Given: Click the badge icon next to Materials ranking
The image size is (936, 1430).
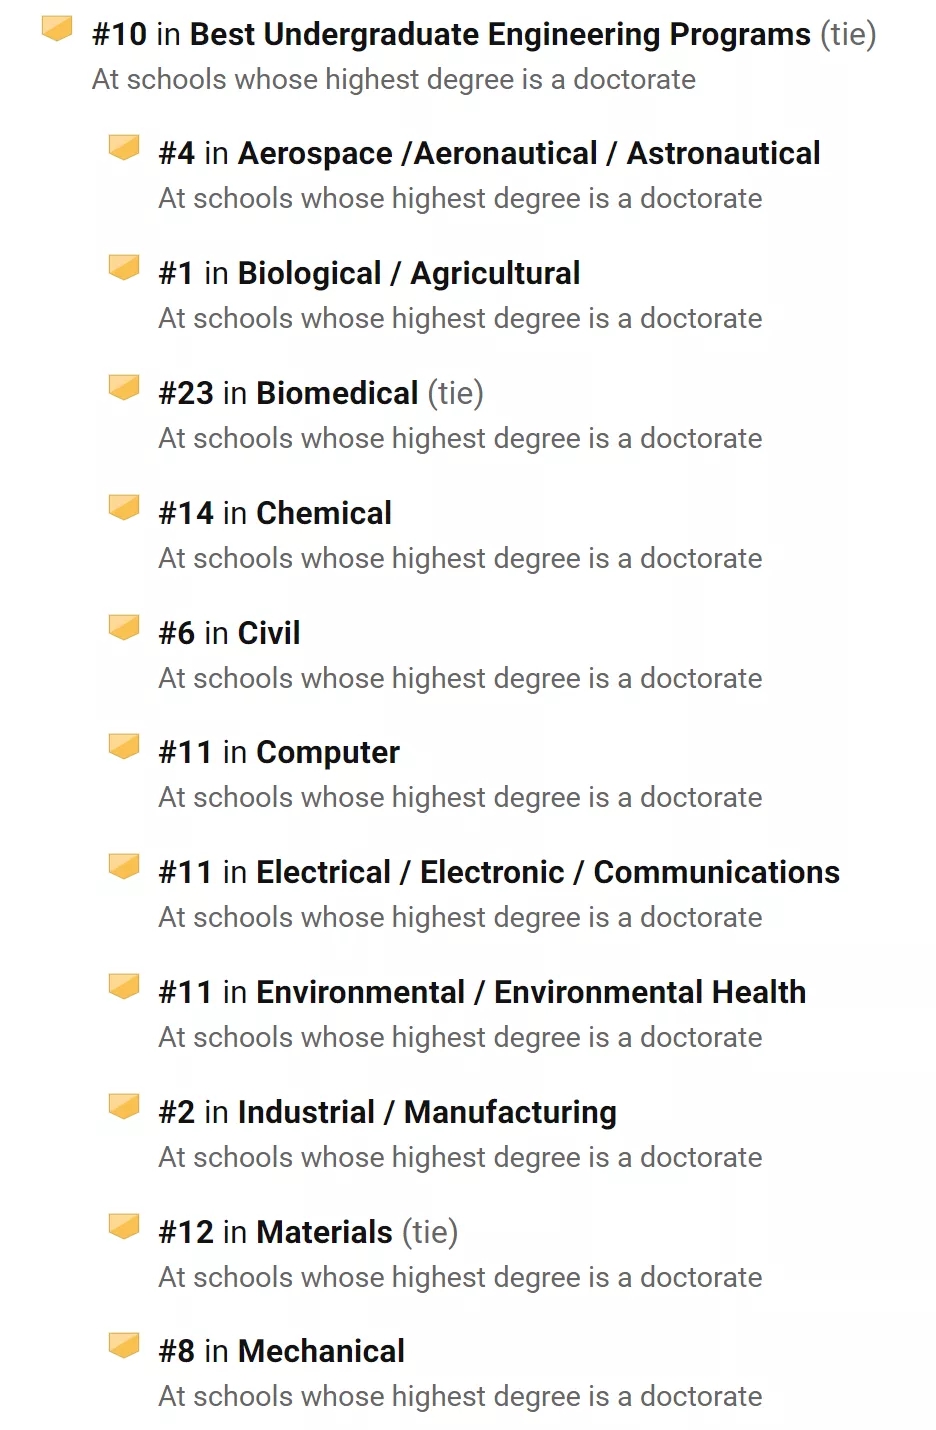Looking at the screenshot, I should click(124, 1227).
